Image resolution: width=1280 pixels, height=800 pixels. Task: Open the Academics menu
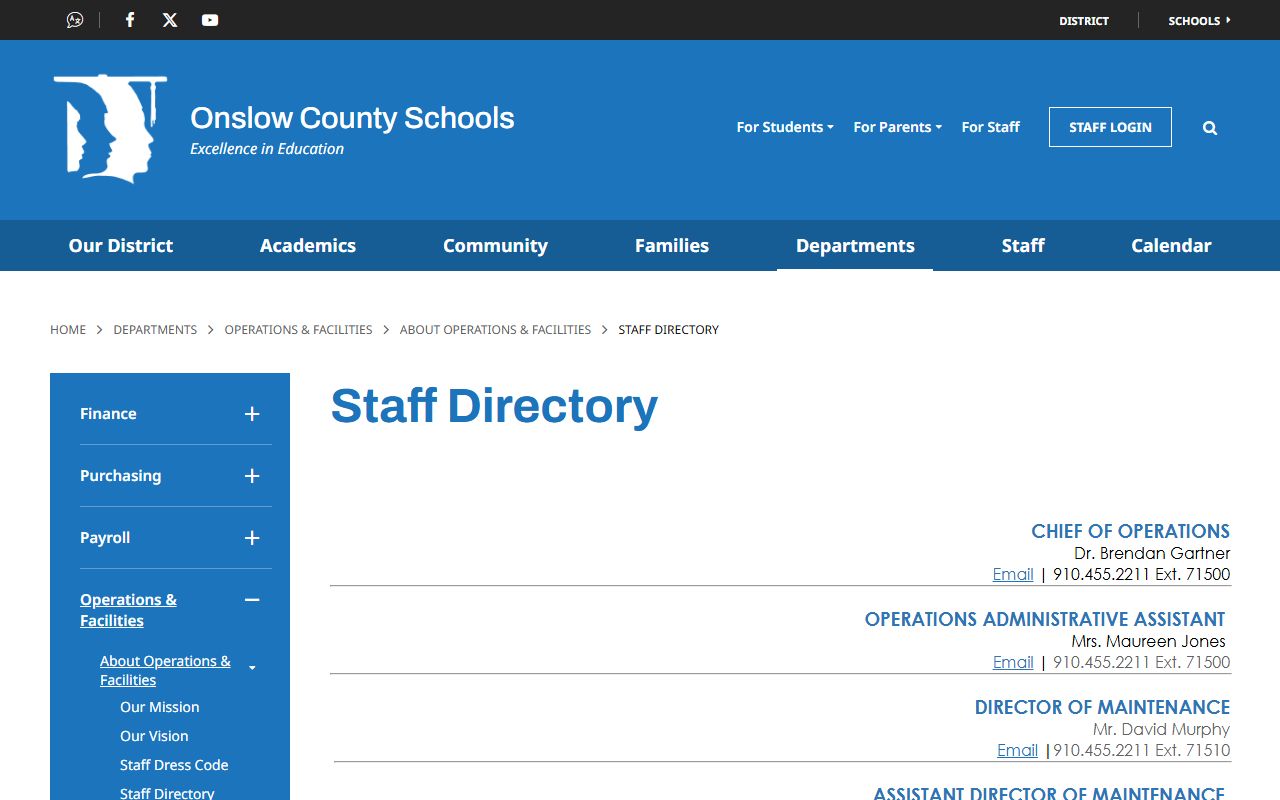click(308, 245)
